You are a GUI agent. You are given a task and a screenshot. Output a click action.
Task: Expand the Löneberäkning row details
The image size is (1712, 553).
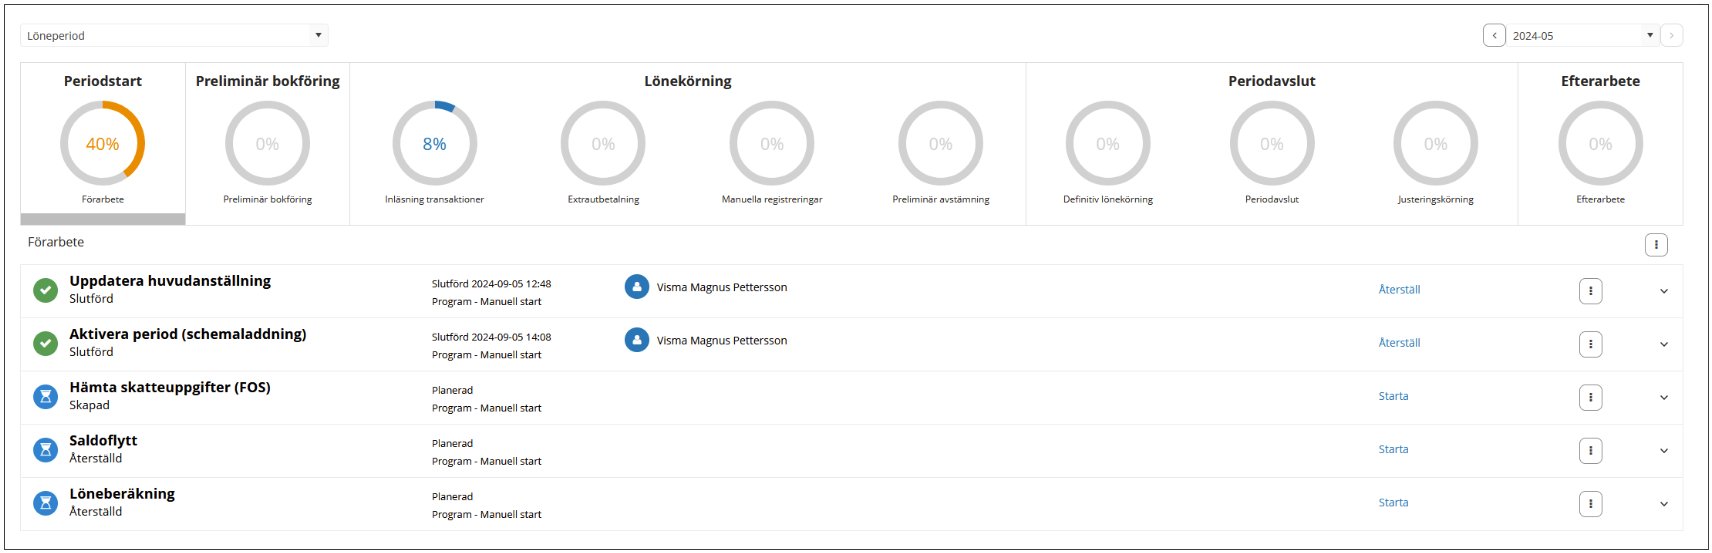(x=1663, y=505)
